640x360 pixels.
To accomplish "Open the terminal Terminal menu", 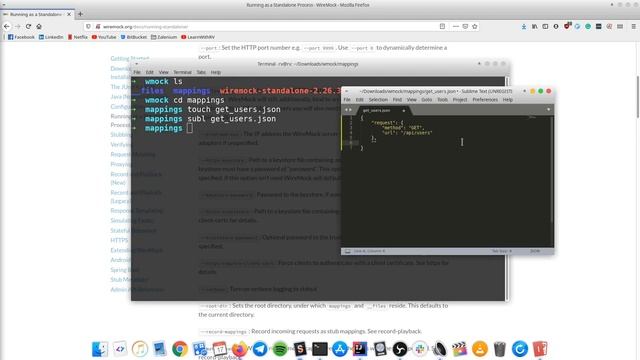I will point(182,72).
